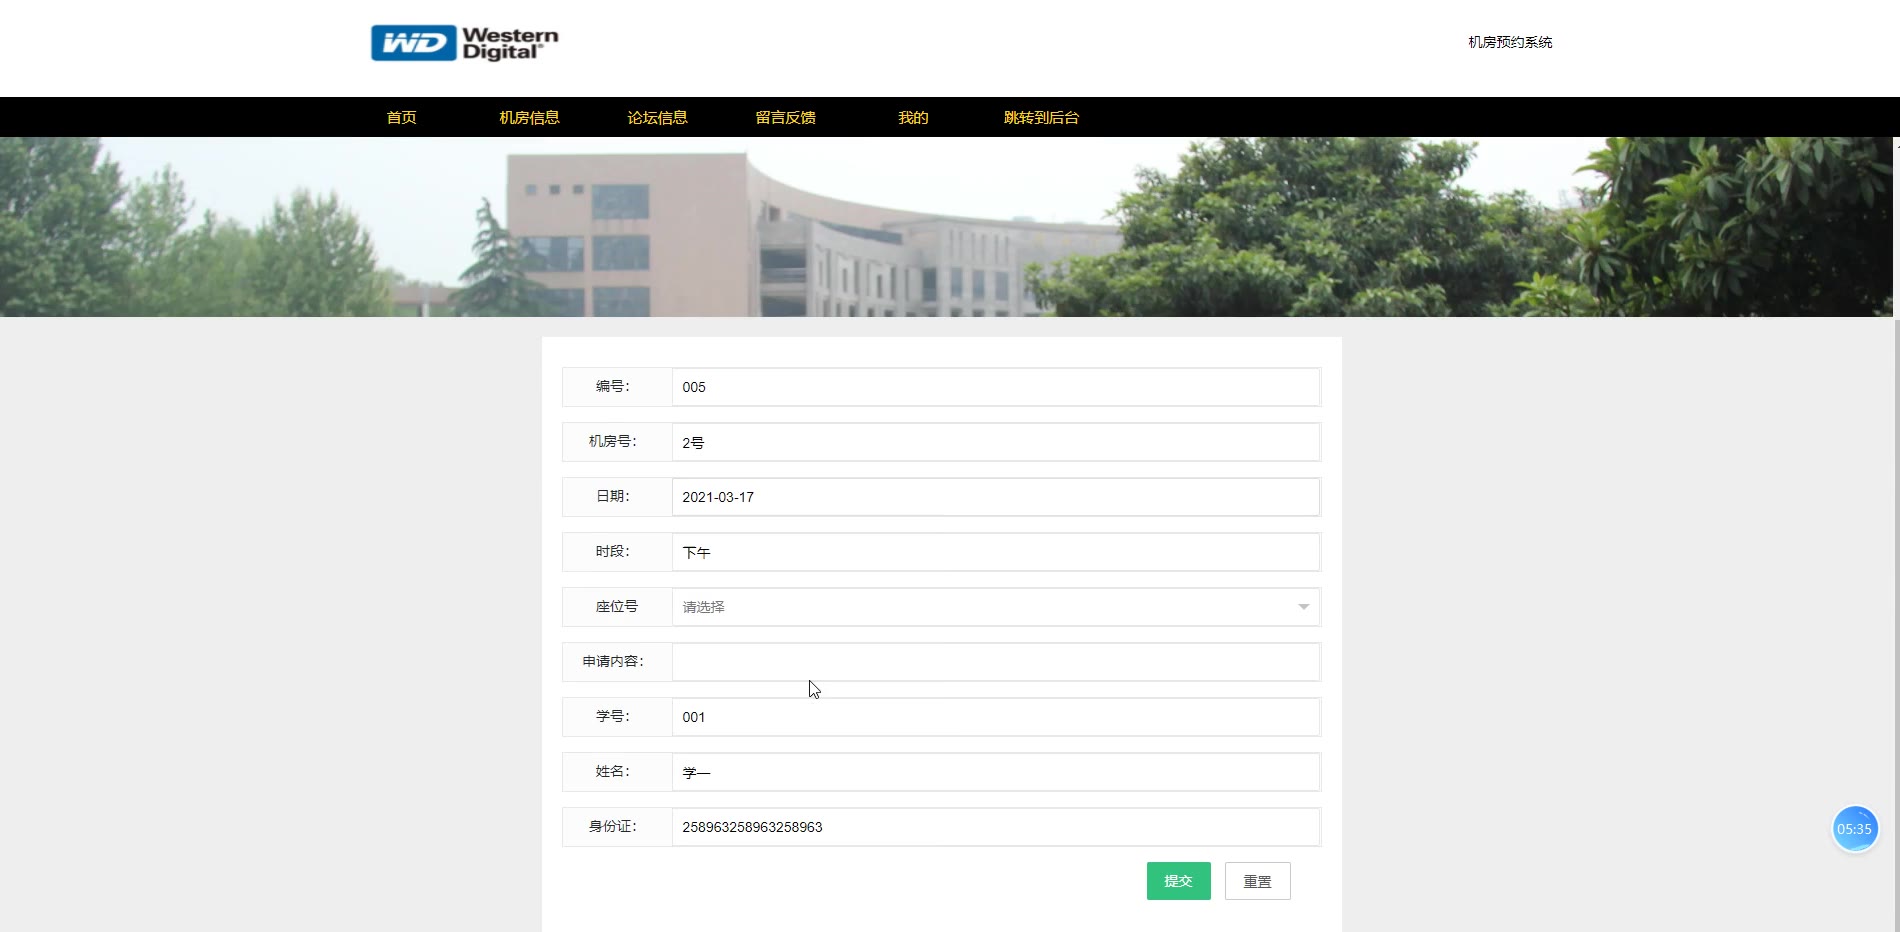The image size is (1900, 932).
Task: Go to 首页 in the navigation bar
Action: [x=402, y=117]
